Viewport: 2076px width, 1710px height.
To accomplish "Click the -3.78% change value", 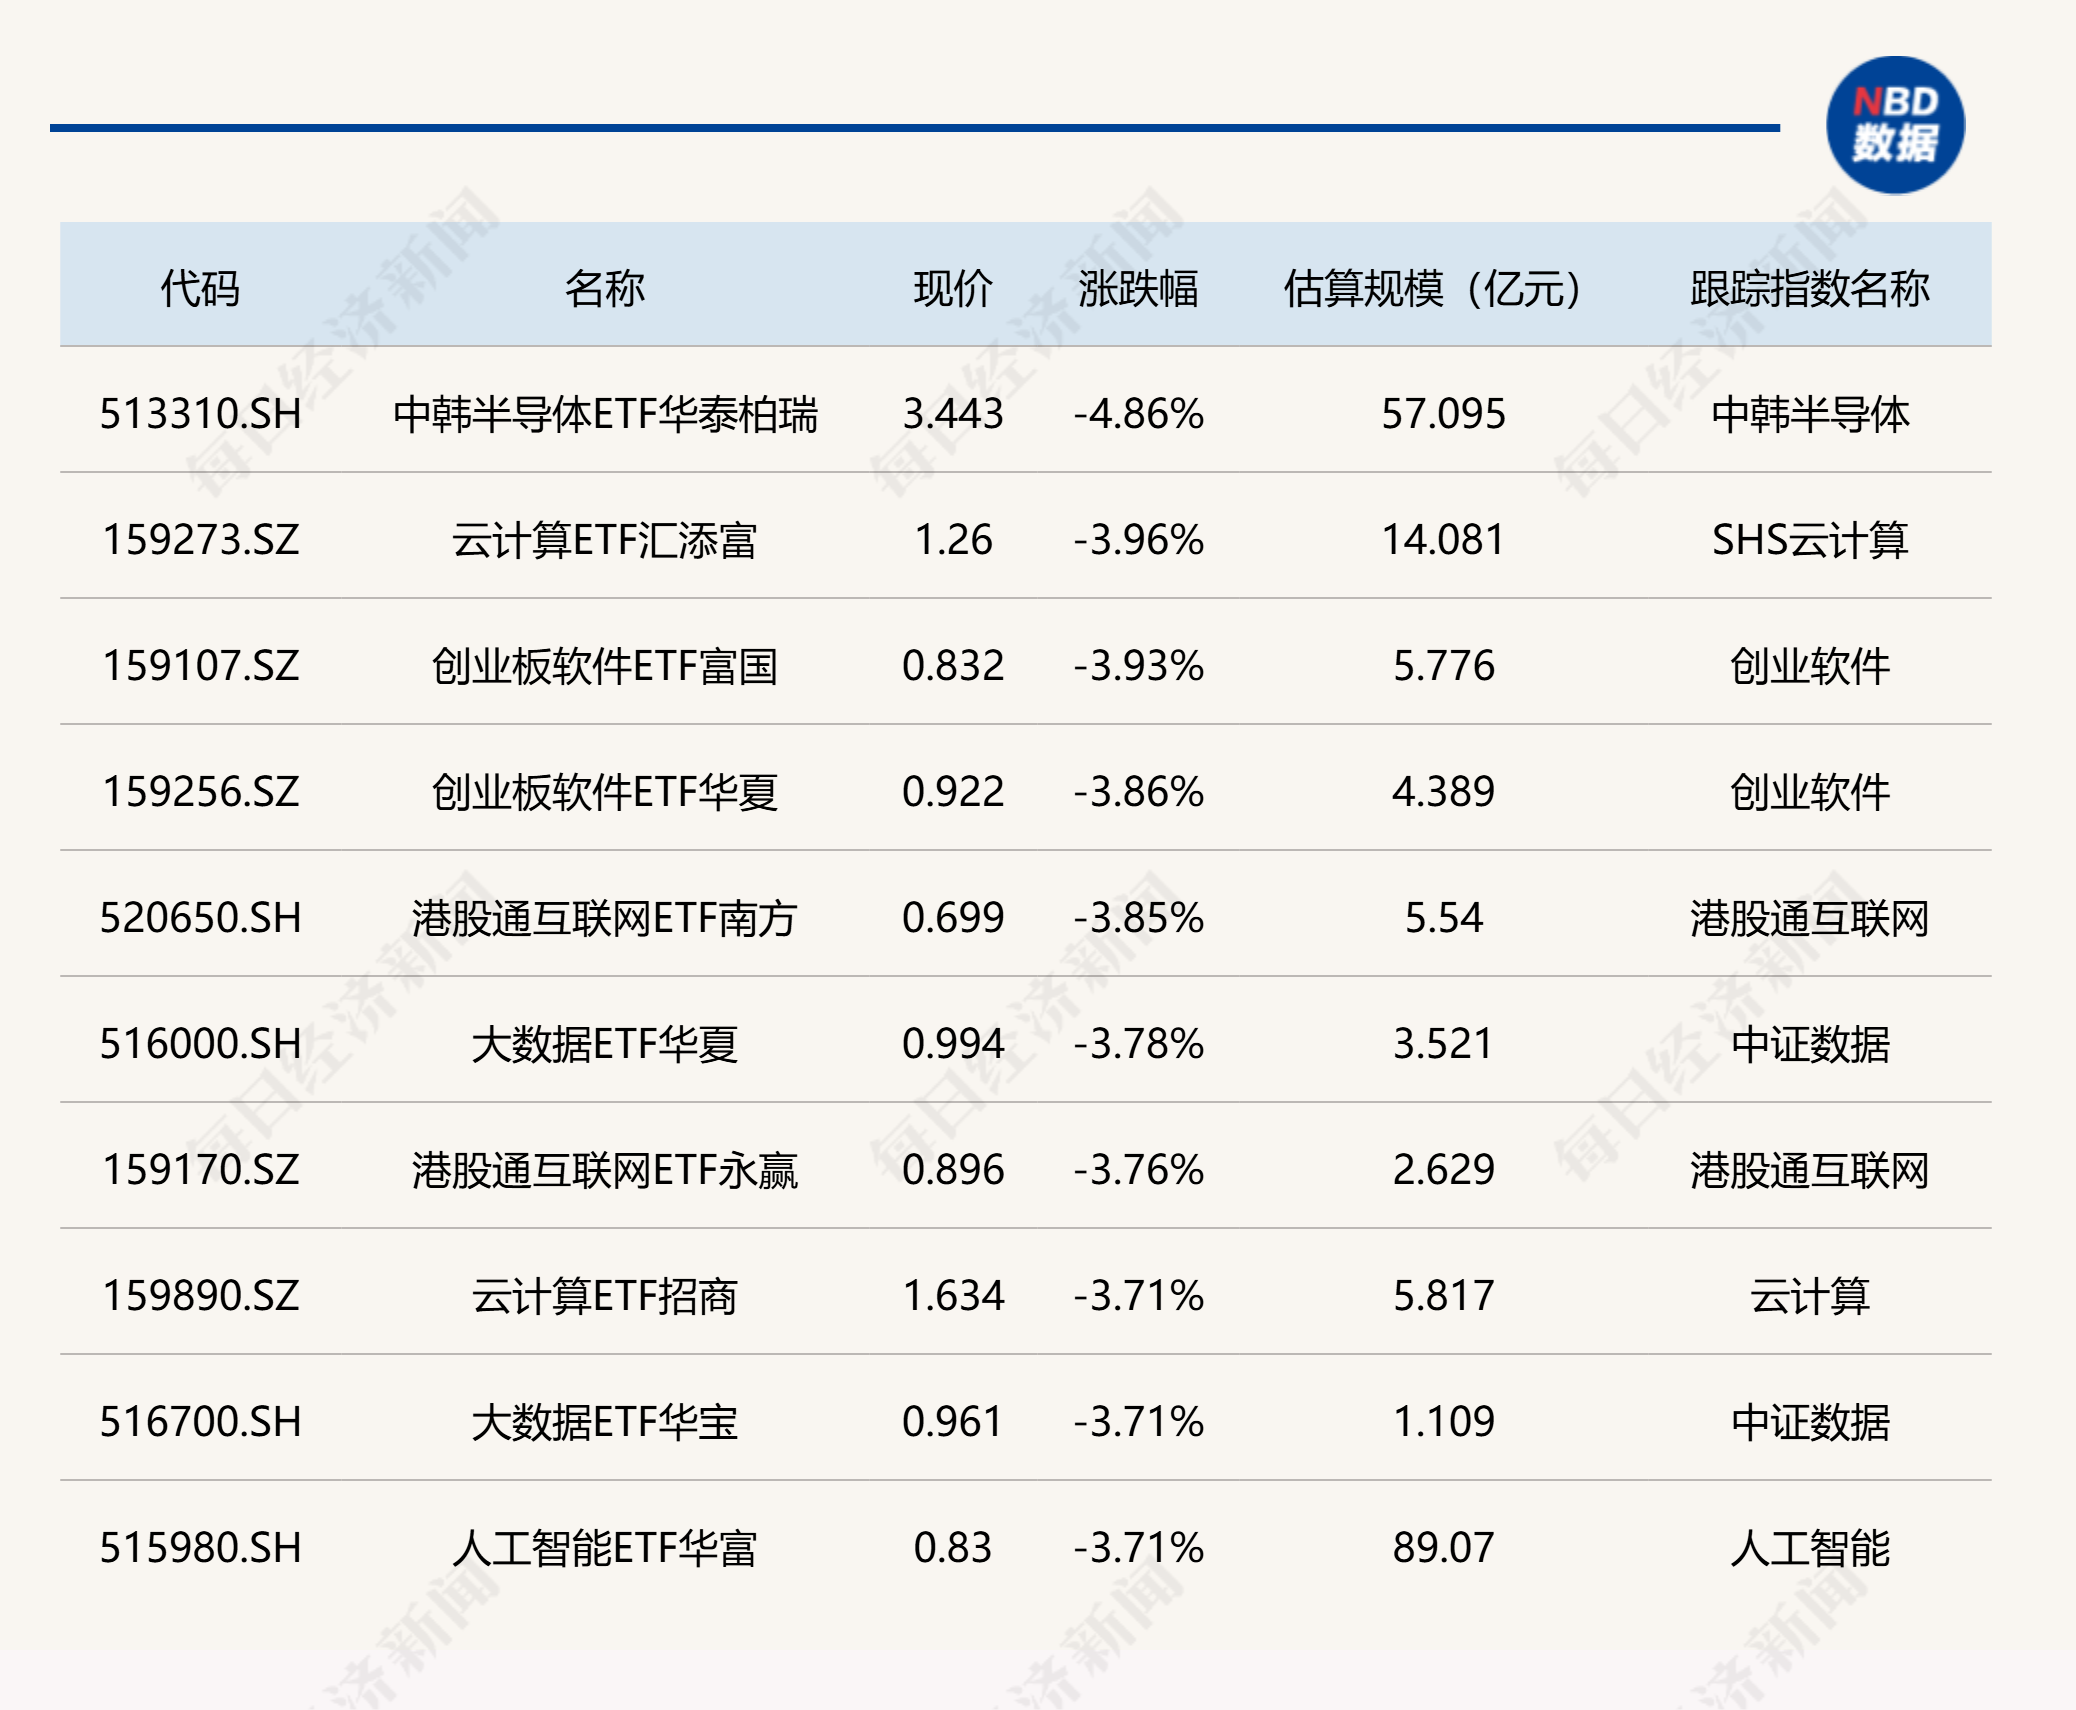I will click(x=1138, y=1044).
